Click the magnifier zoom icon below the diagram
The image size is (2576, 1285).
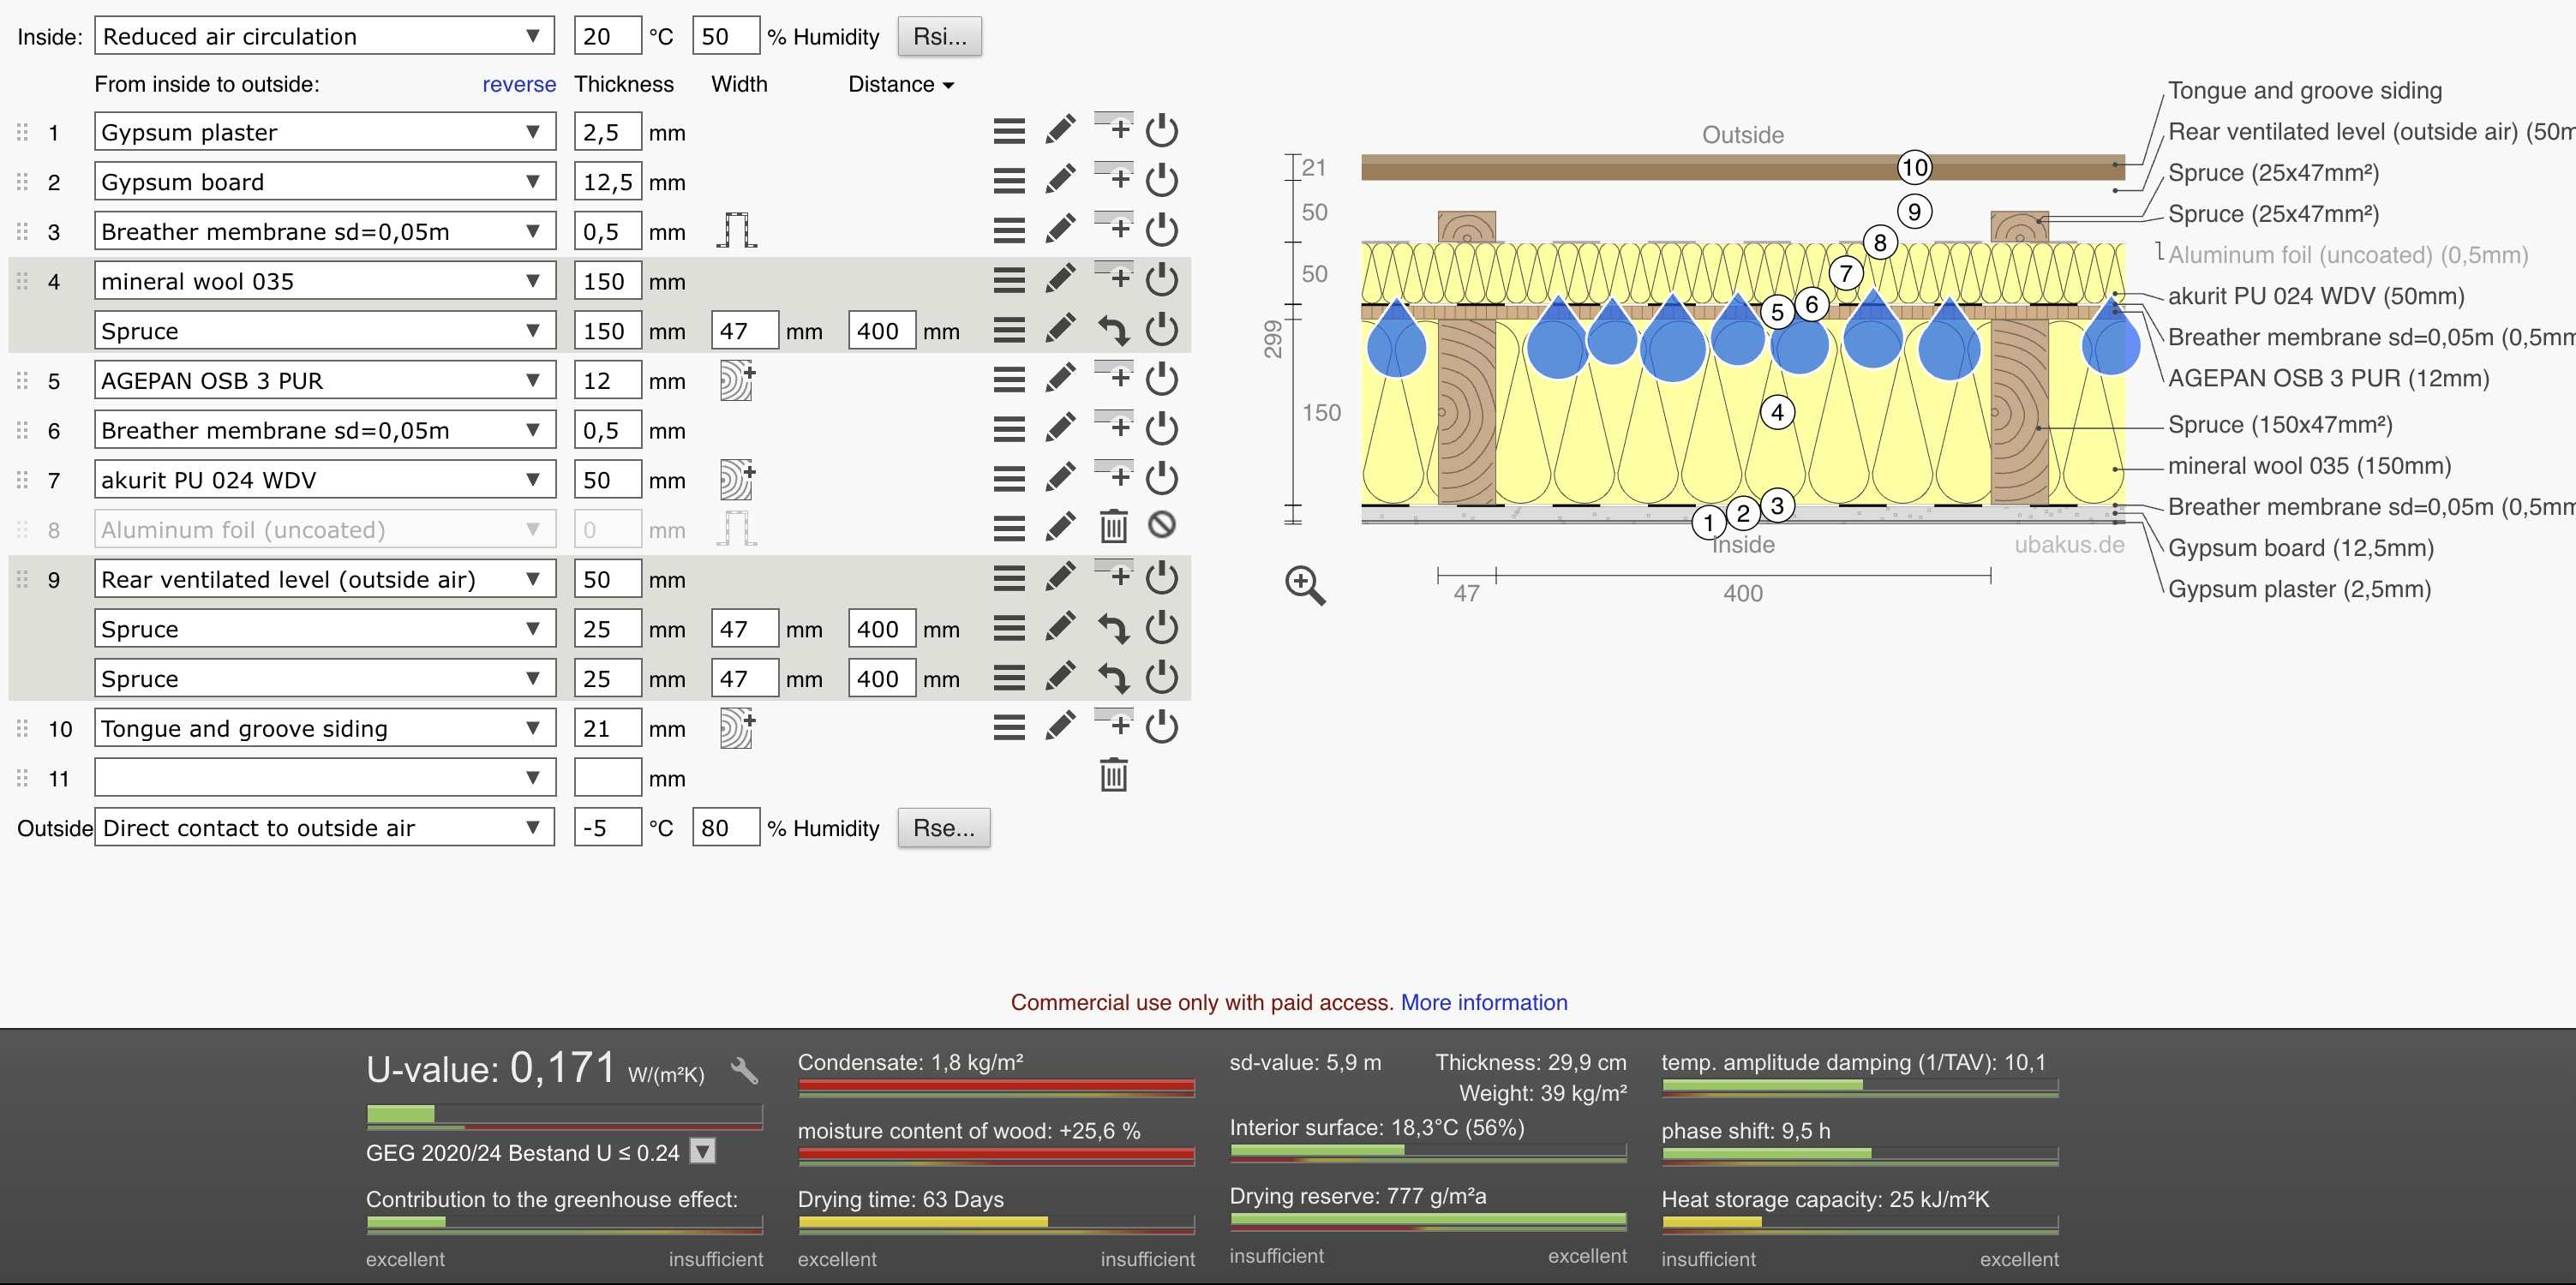tap(1305, 585)
